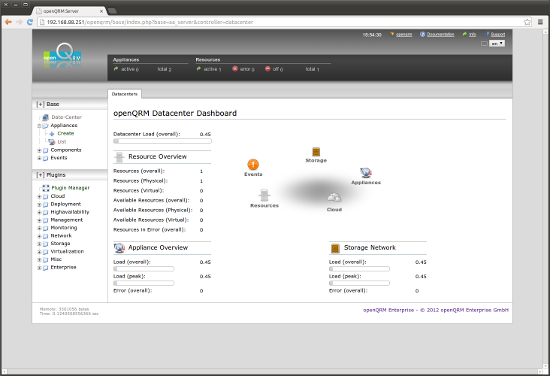Expand the Misc plugin node
Screen dimensions: 550x376
click(39, 260)
